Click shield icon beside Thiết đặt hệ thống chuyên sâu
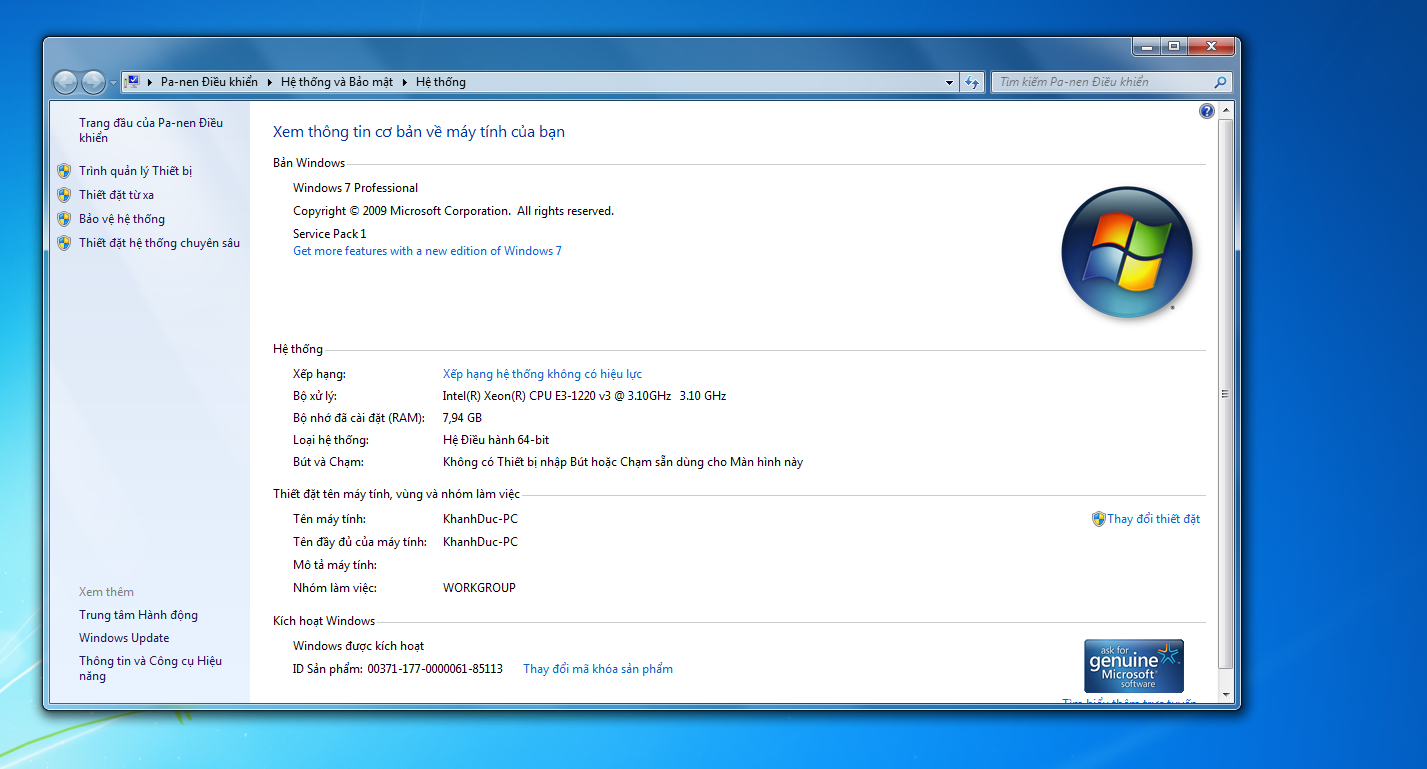 pyautogui.click(x=64, y=243)
